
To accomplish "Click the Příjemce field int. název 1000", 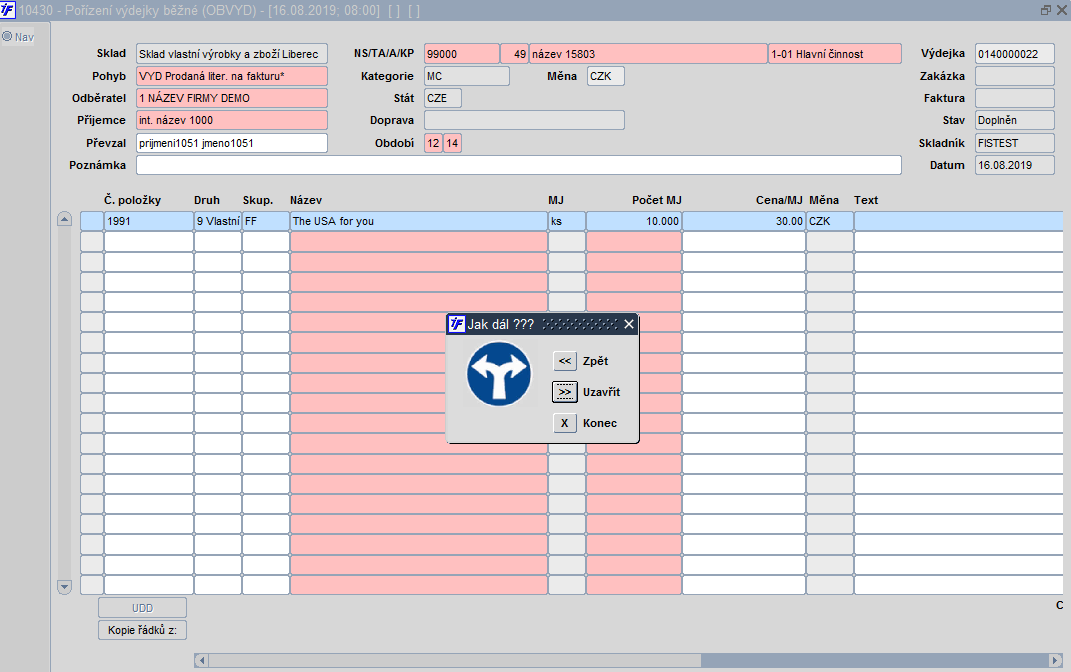I will click(x=232, y=120).
